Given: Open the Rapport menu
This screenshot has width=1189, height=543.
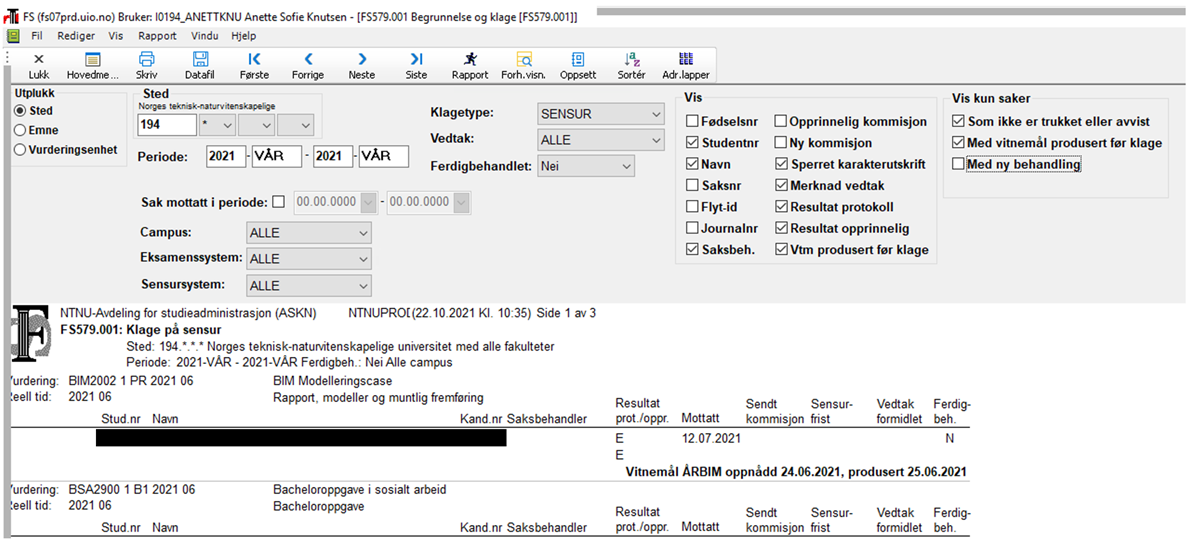Looking at the screenshot, I should [x=158, y=36].
